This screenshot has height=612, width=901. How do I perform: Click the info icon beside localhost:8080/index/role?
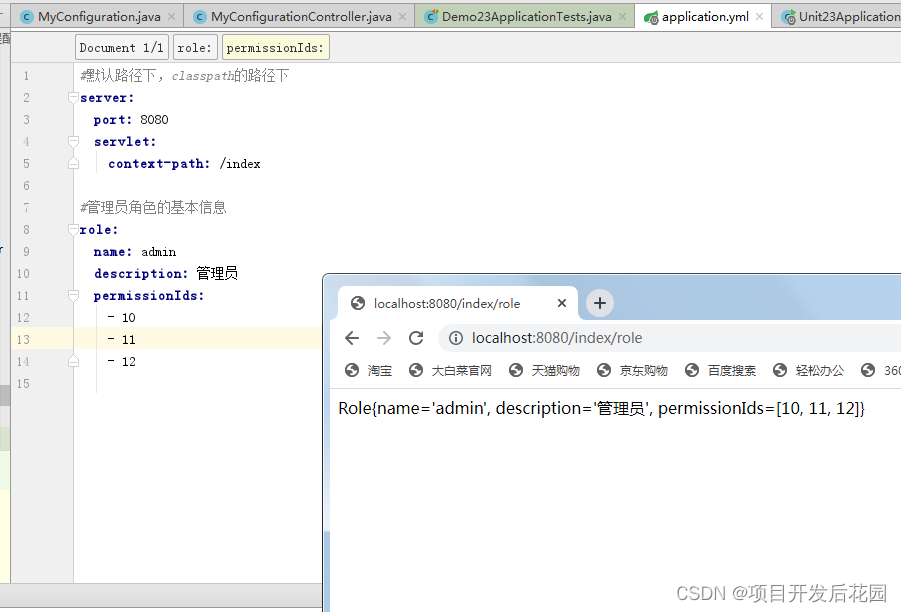click(x=458, y=338)
